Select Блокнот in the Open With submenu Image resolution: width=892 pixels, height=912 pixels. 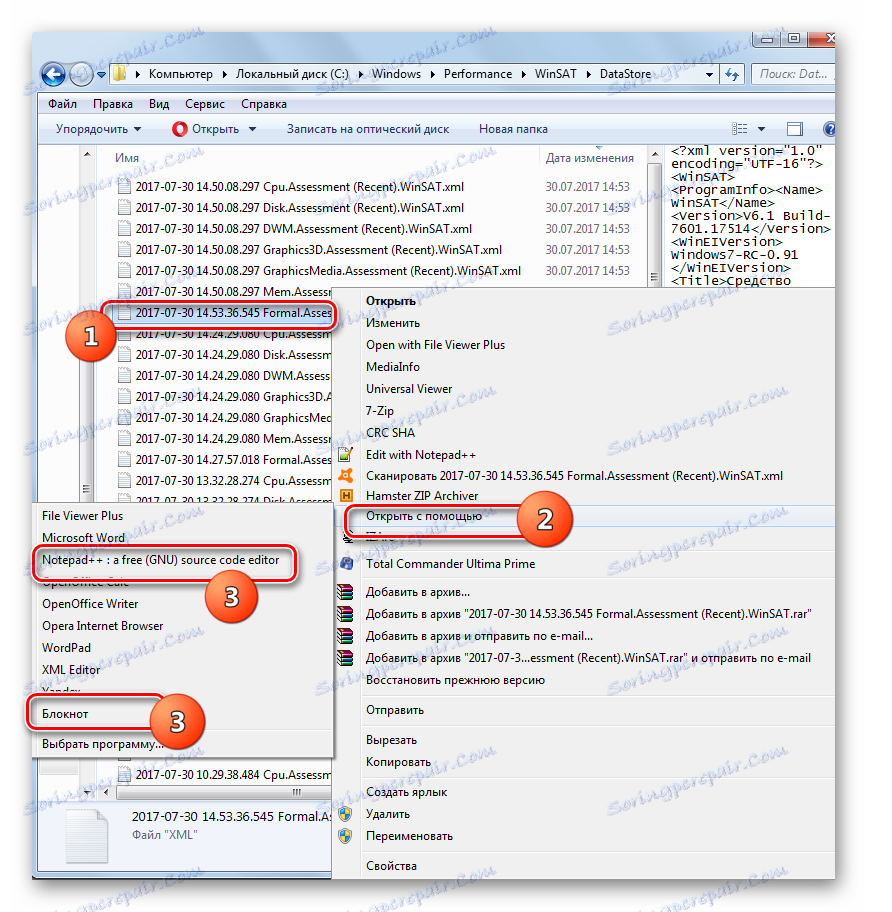(65, 714)
